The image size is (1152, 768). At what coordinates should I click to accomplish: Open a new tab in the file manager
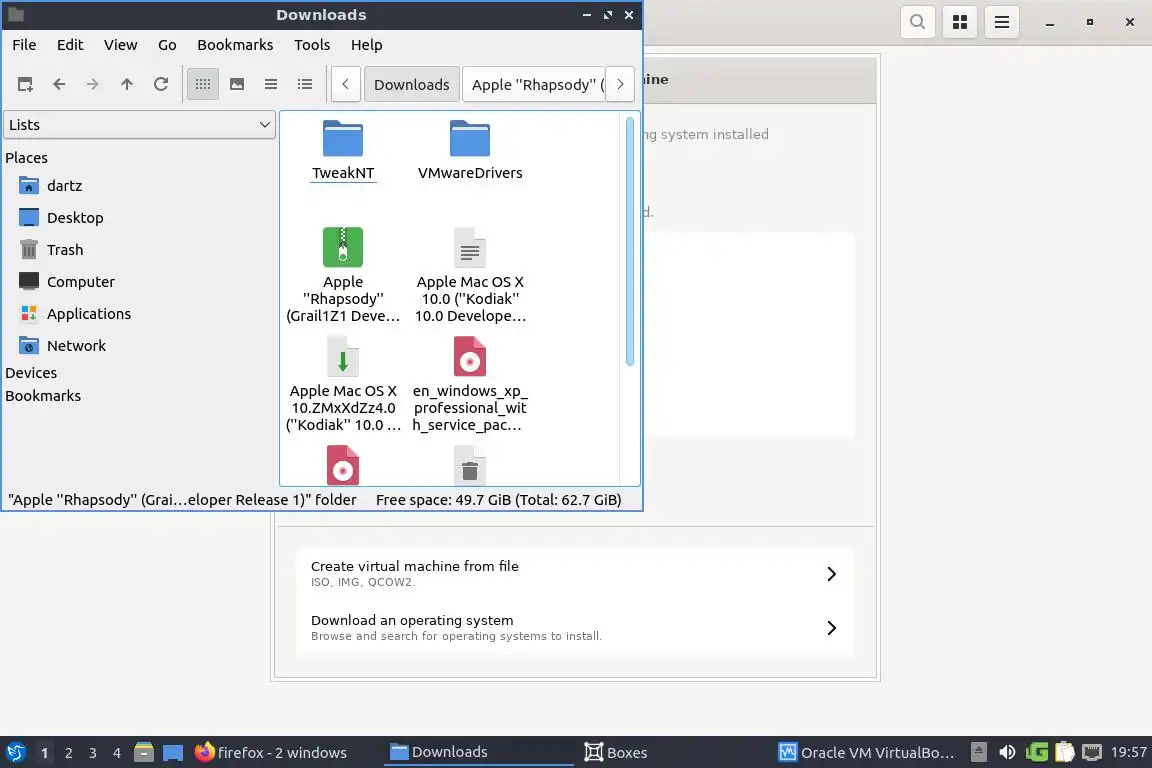[25, 85]
